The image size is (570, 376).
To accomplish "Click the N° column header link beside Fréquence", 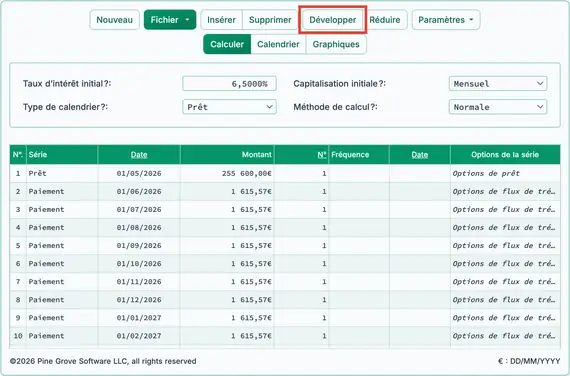I will coord(322,155).
